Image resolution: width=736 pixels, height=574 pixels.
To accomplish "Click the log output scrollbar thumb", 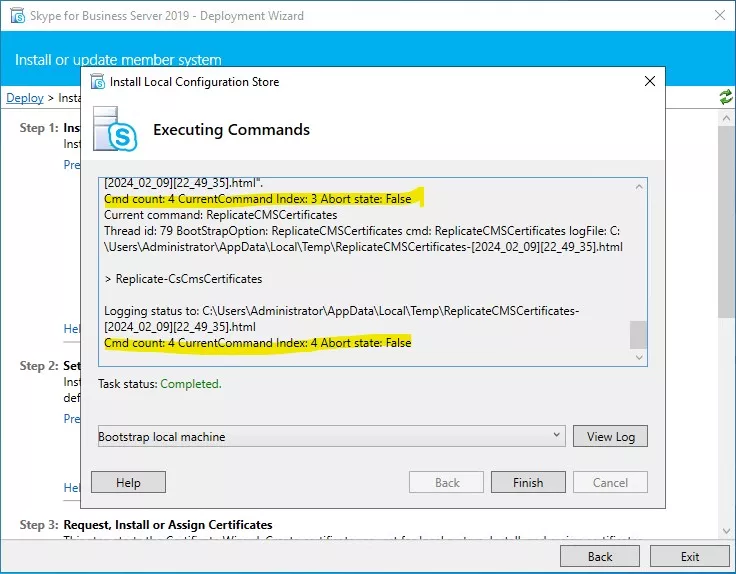I will pos(638,335).
